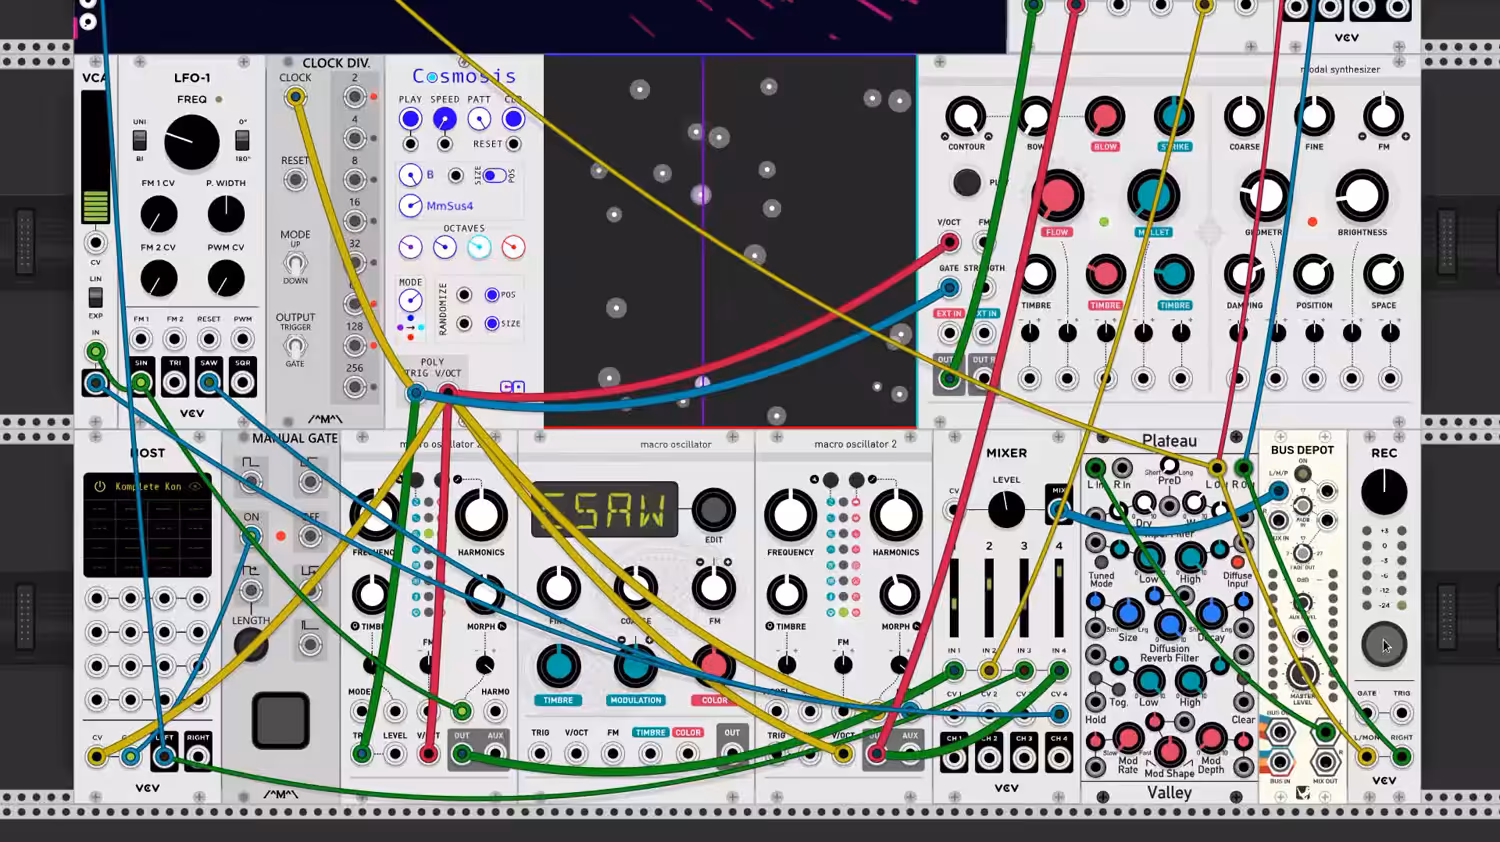Click the power icon on Host module display
Viewport: 1500px width, 842px height.
[x=99, y=487]
